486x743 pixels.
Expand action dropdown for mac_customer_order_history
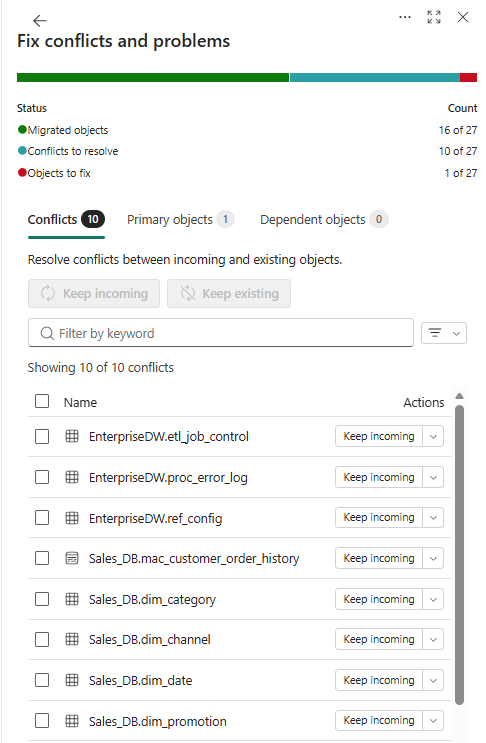[433, 558]
